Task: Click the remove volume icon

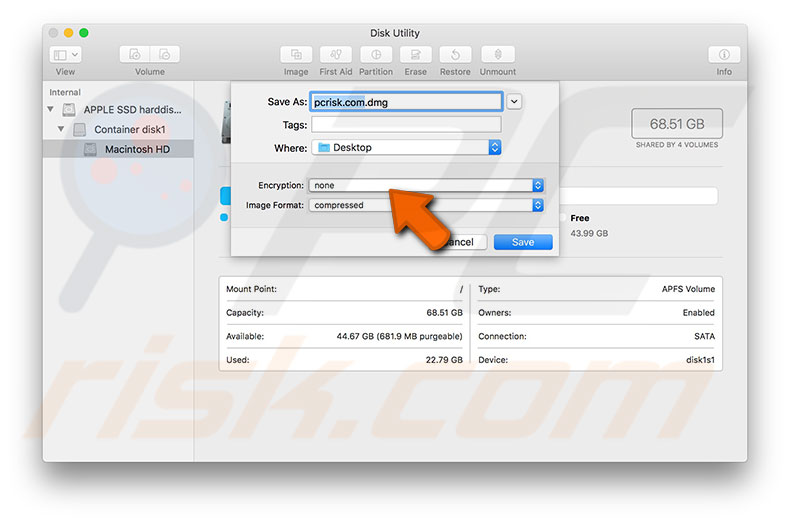Action: pyautogui.click(x=165, y=54)
